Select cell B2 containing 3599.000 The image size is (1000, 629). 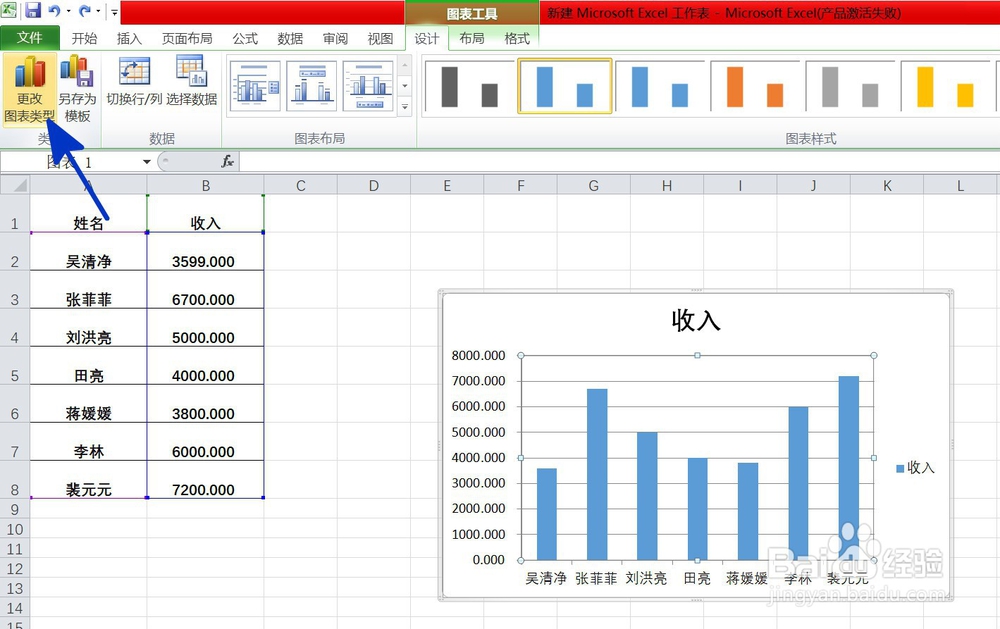coord(206,261)
